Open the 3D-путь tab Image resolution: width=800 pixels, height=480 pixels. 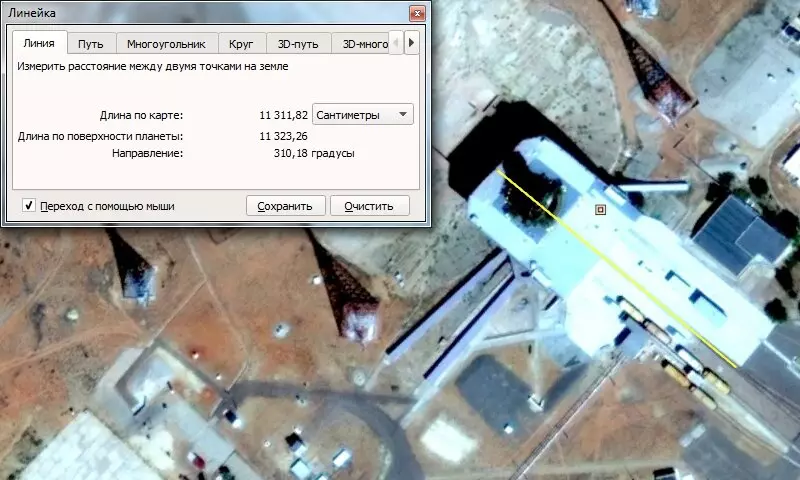pos(298,44)
